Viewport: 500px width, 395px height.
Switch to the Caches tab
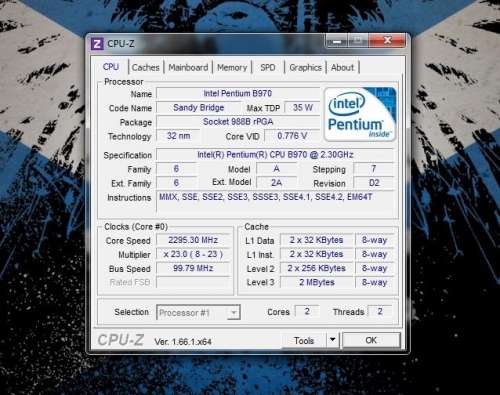[146, 68]
